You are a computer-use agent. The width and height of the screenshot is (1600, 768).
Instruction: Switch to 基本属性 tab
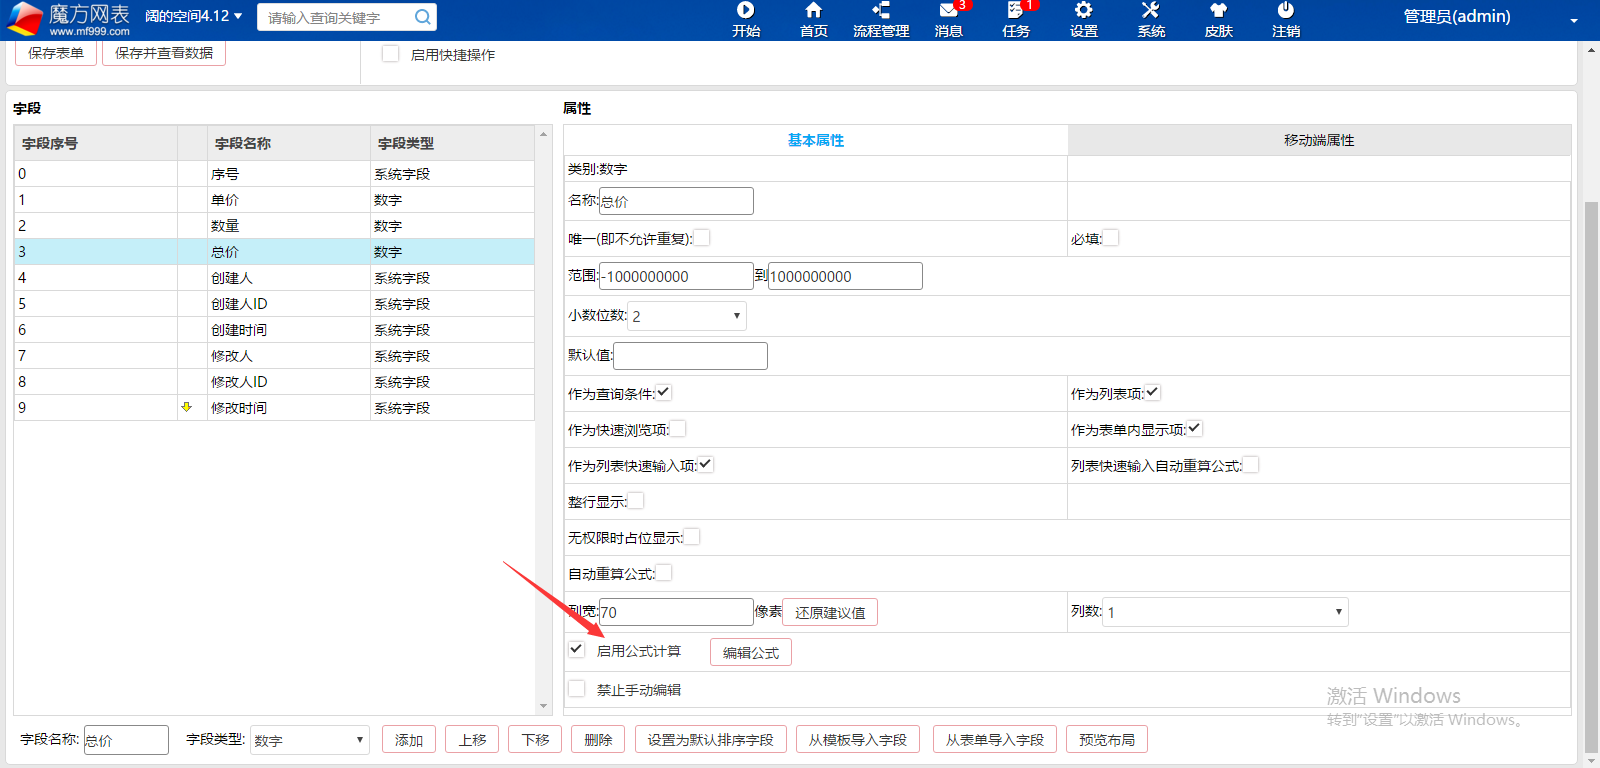click(816, 140)
